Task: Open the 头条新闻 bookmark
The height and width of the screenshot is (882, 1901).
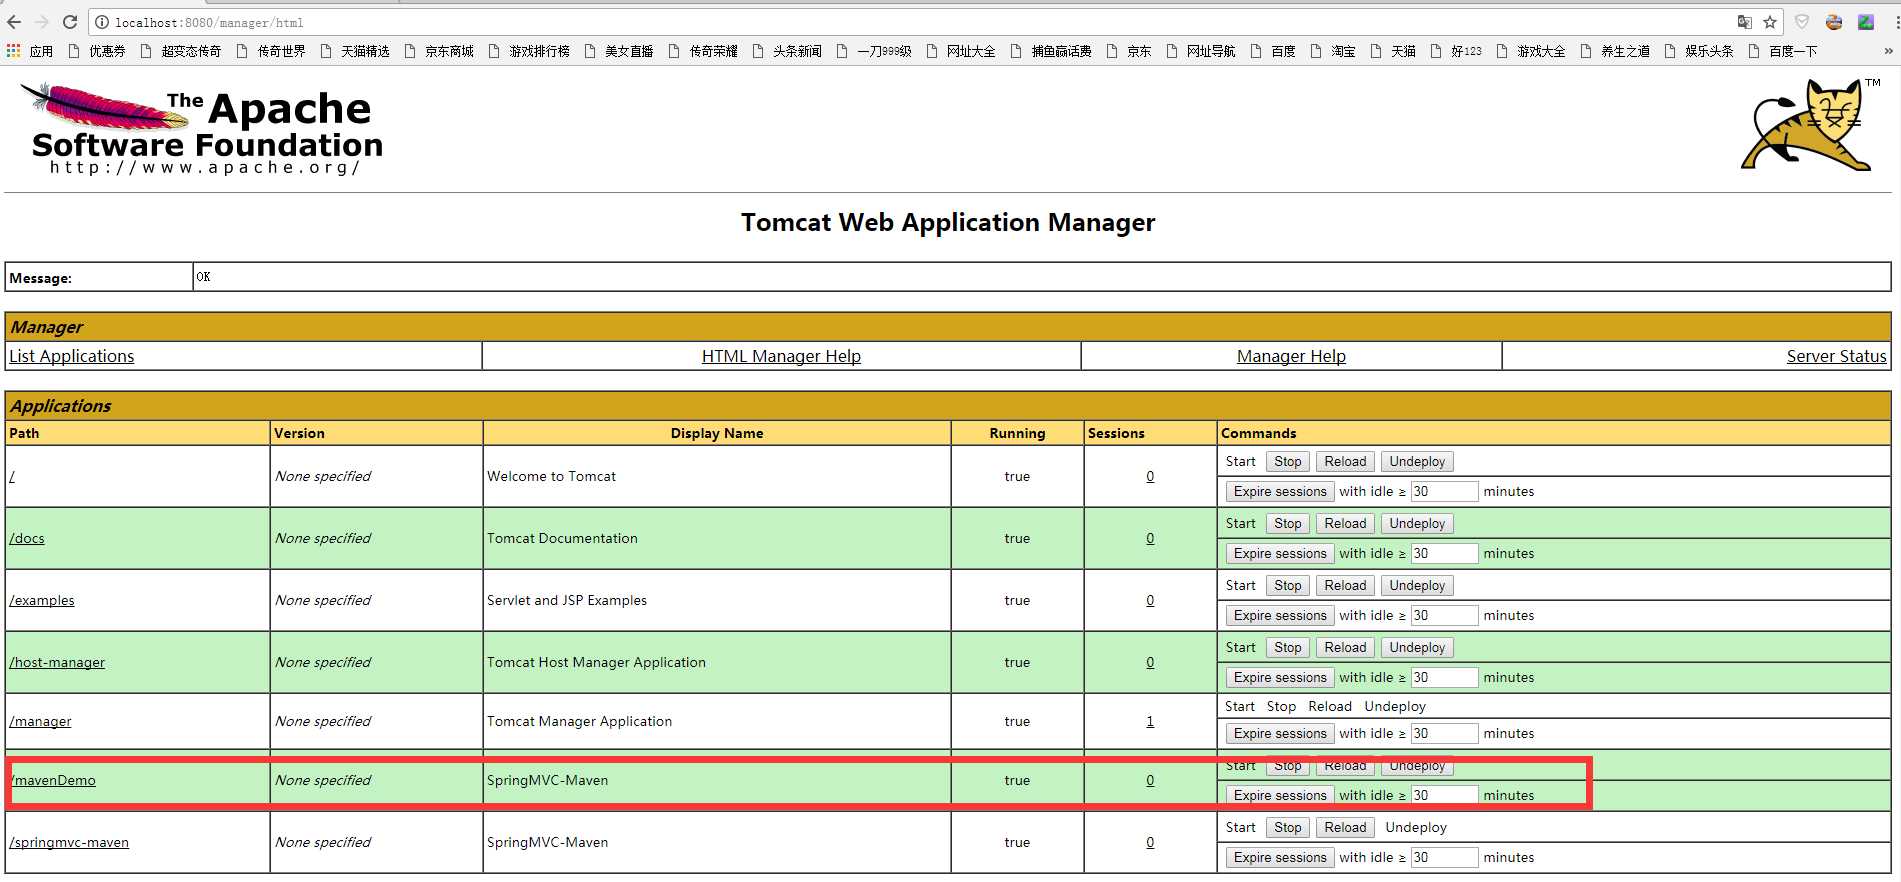Action: [x=787, y=51]
